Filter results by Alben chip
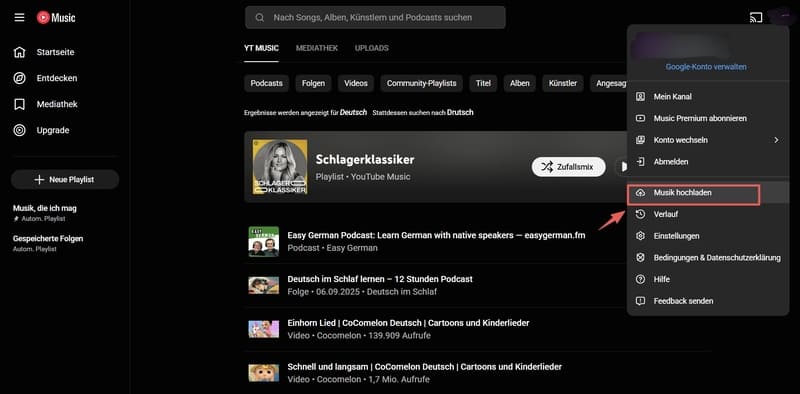 (520, 83)
